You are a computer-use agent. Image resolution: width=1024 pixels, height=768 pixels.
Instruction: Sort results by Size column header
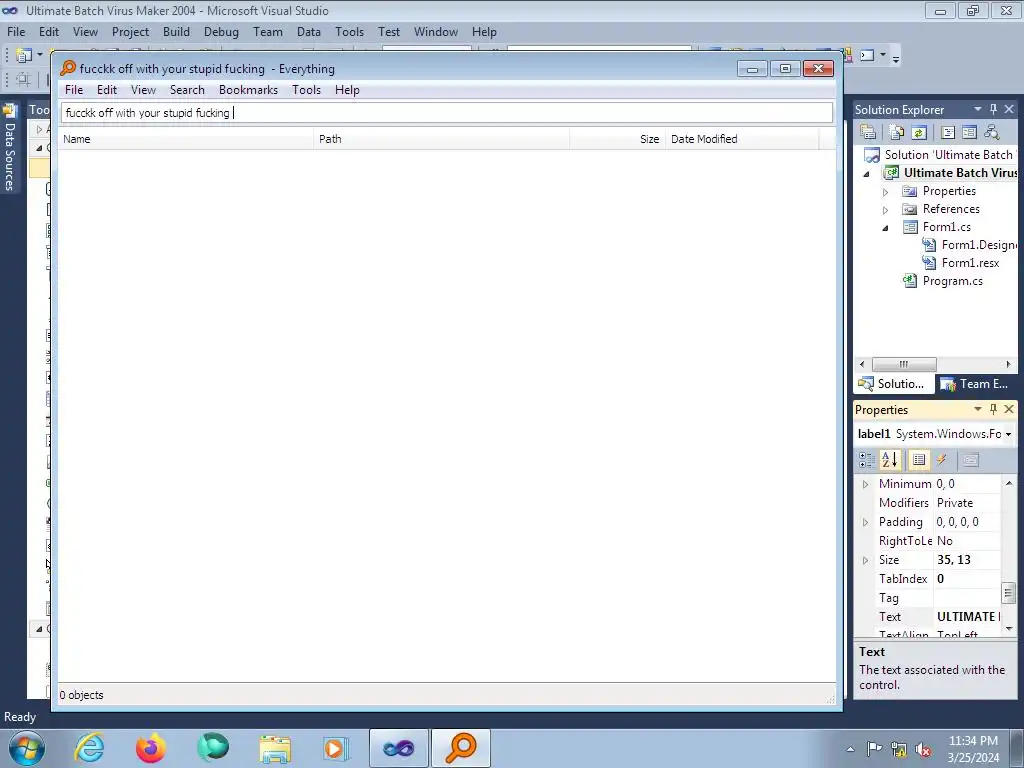[x=617, y=139]
